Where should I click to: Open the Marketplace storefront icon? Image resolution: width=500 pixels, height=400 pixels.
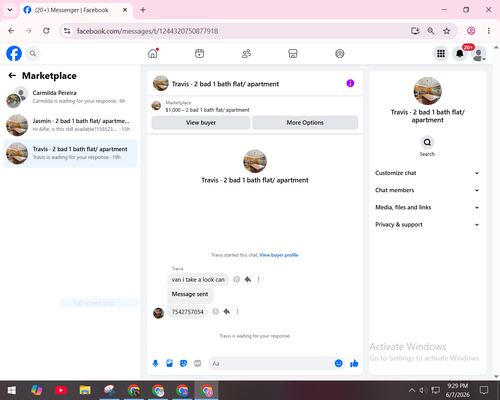tap(293, 53)
